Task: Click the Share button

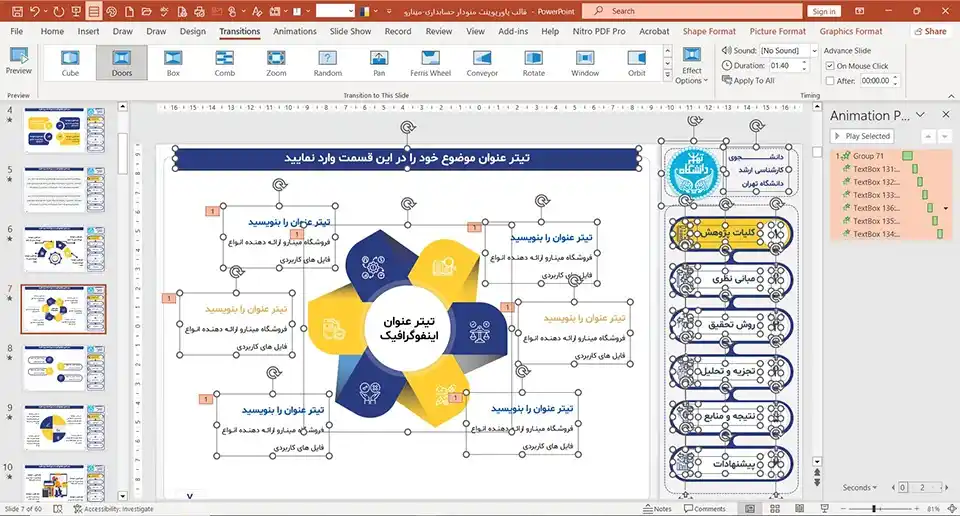Action: [930, 31]
